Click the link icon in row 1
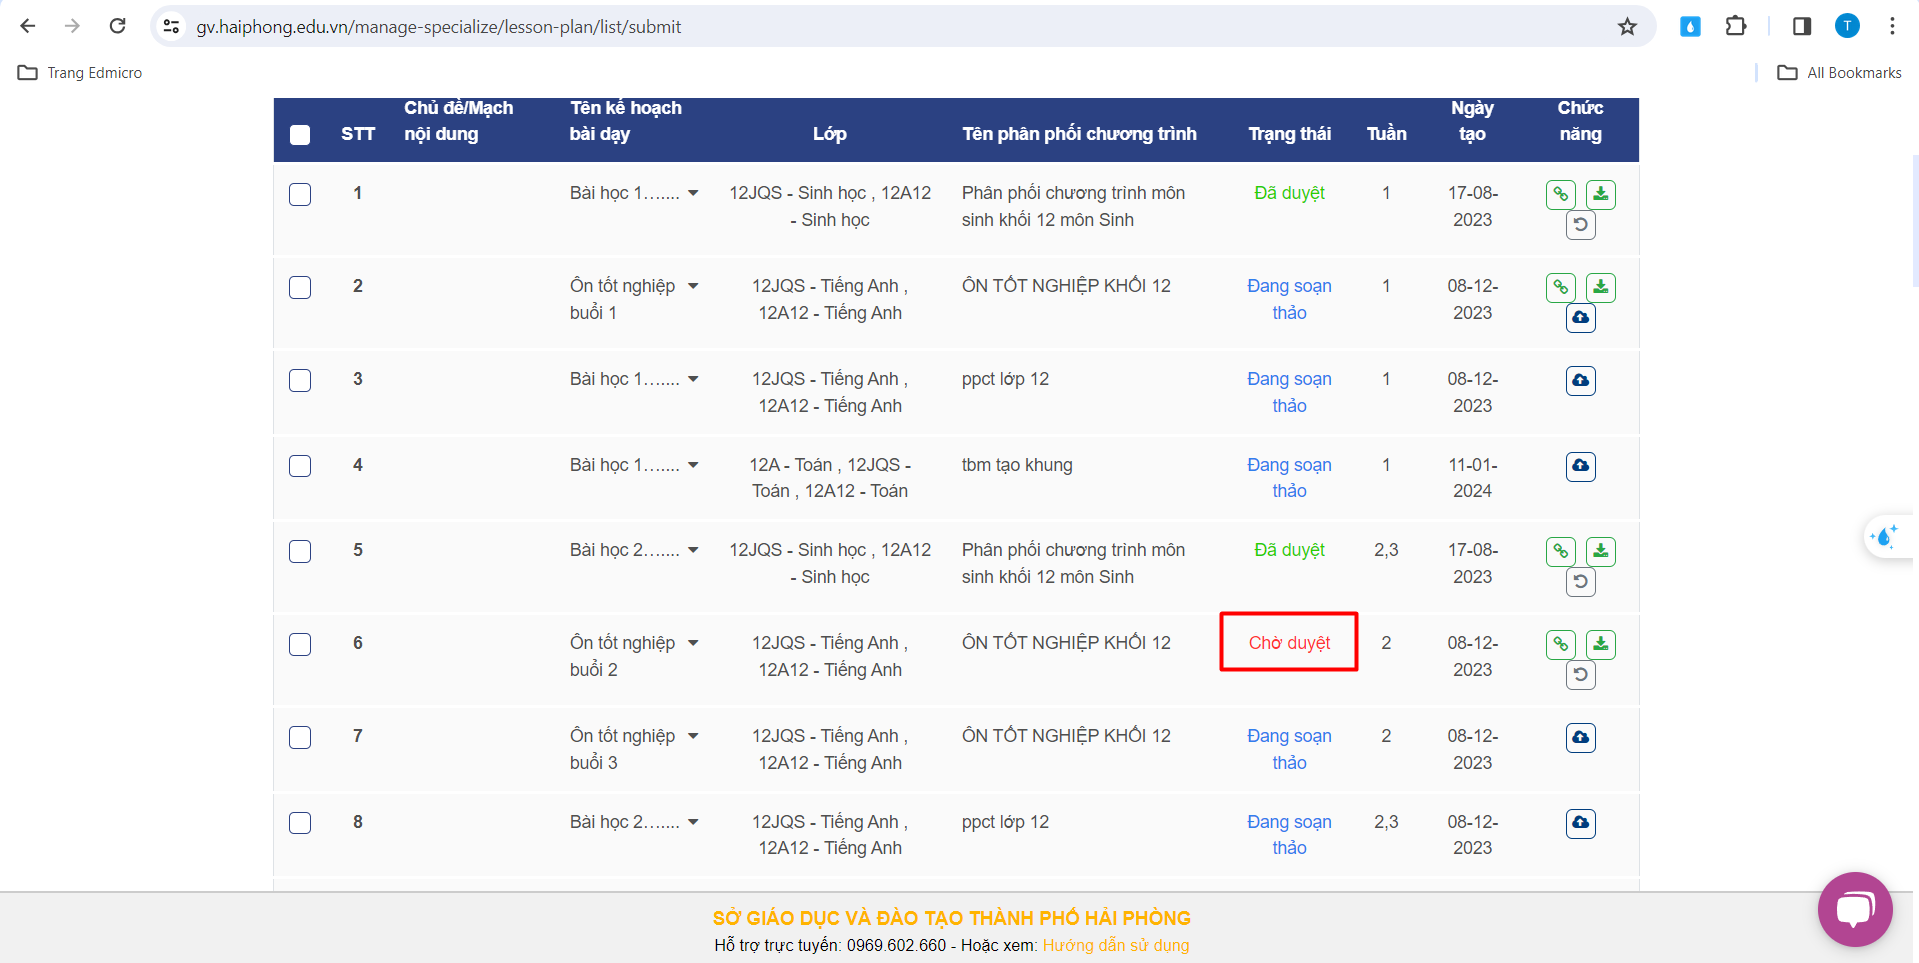Viewport: 1919px width, 963px height. pyautogui.click(x=1560, y=194)
